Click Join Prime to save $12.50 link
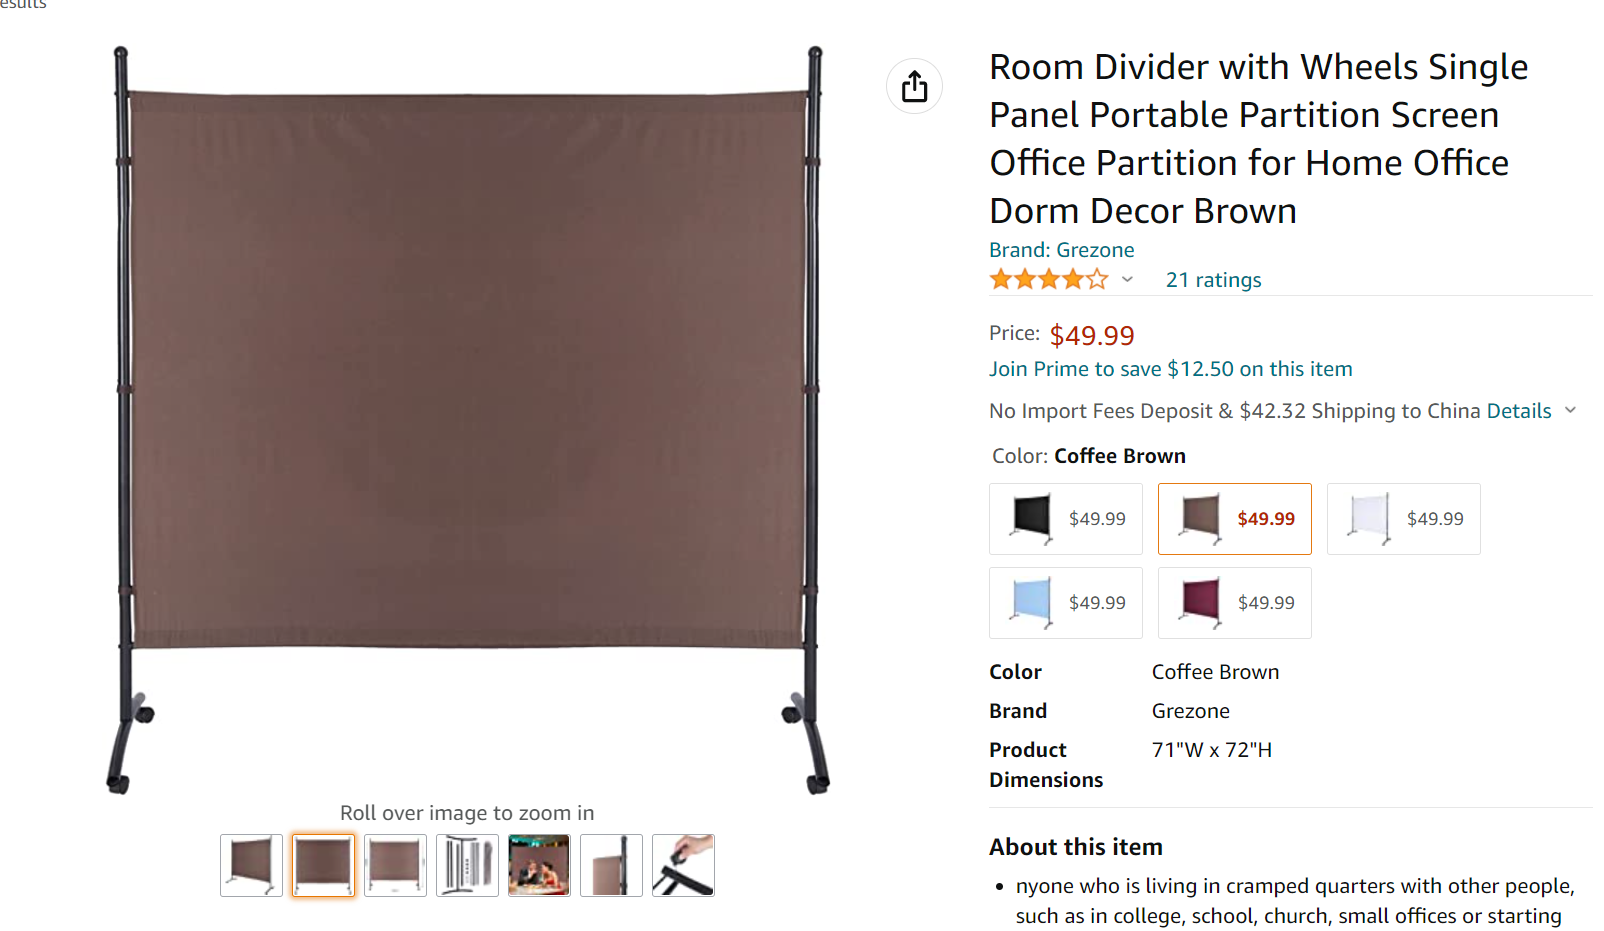This screenshot has height=931, width=1604. [x=1170, y=369]
